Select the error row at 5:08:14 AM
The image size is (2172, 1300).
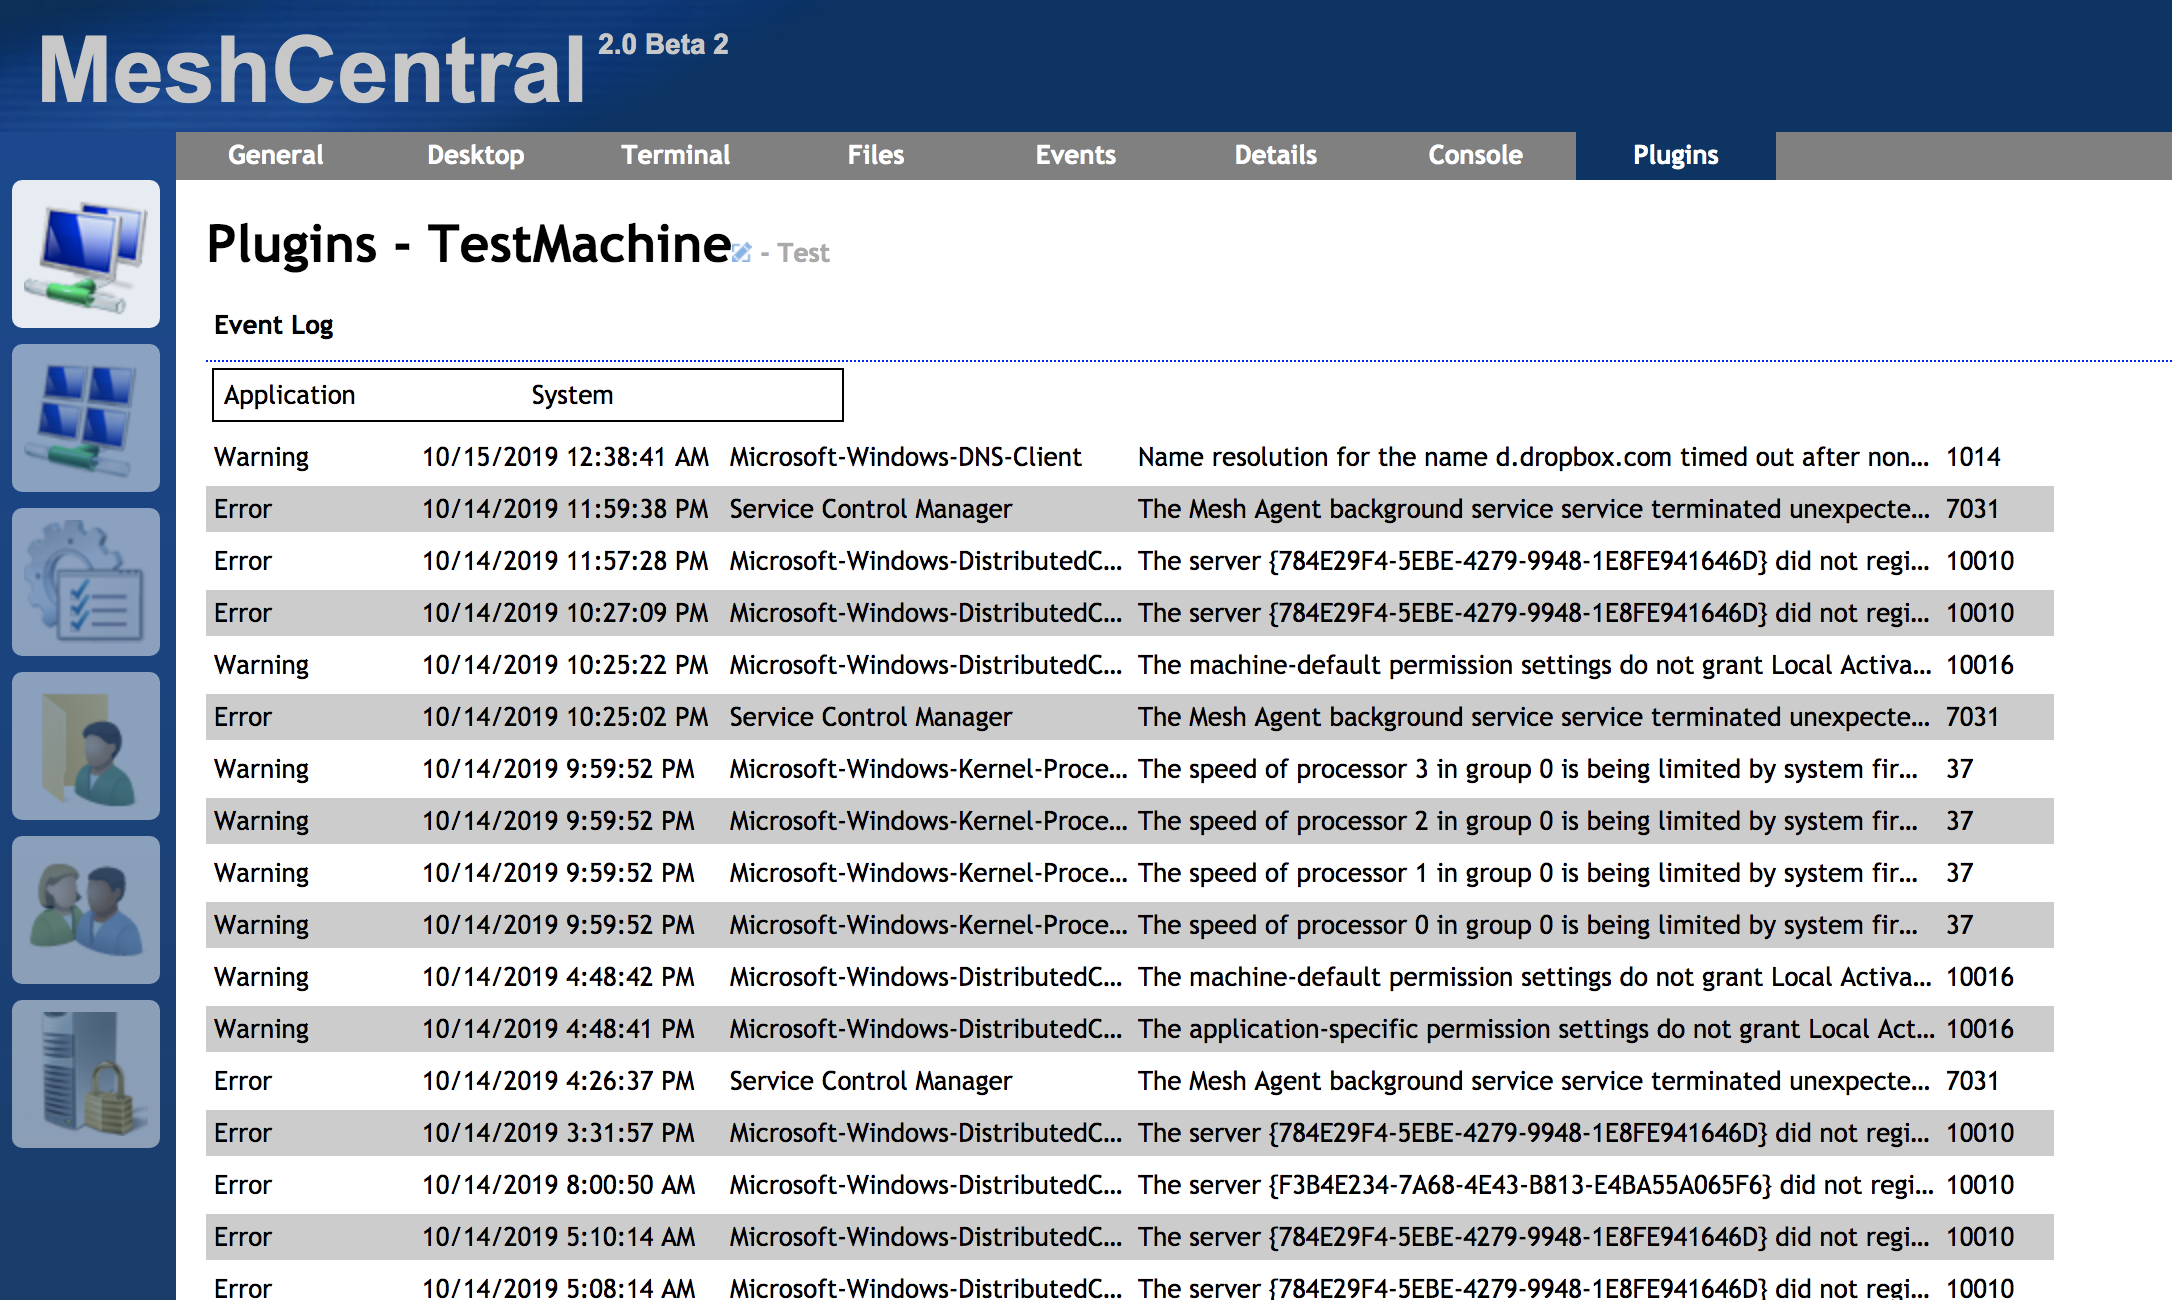(1130, 1283)
